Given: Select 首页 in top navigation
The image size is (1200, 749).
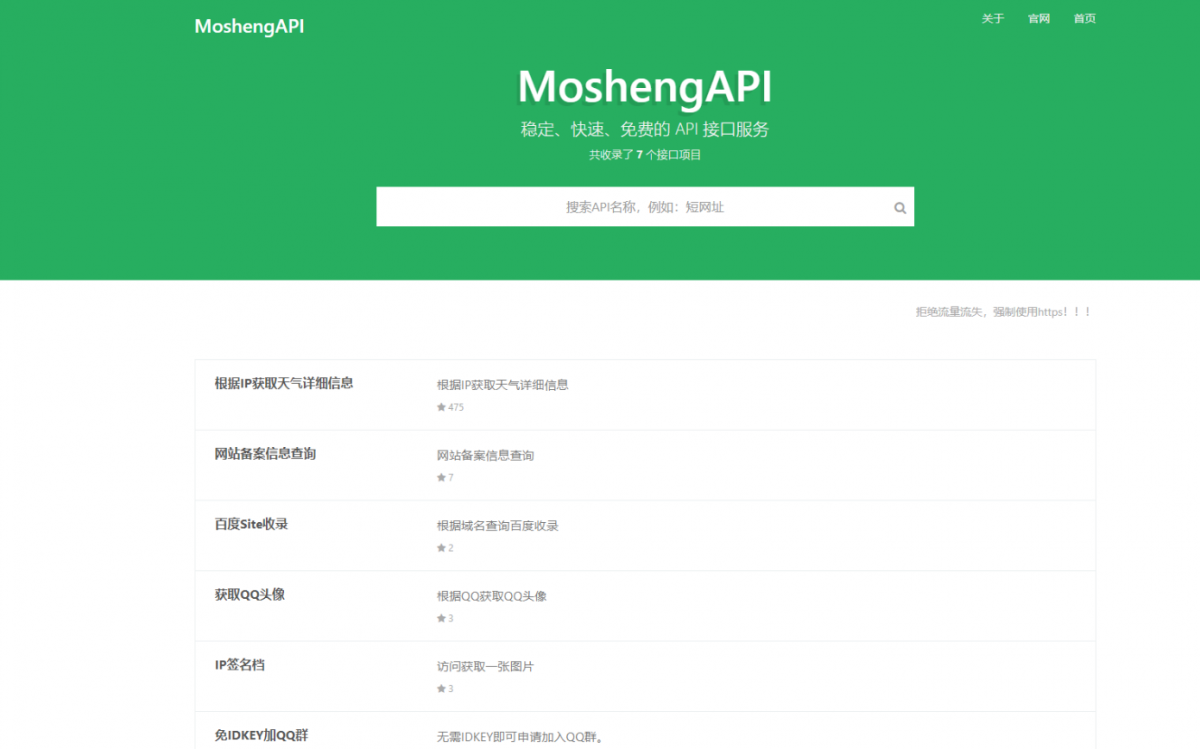Looking at the screenshot, I should [x=1085, y=18].
